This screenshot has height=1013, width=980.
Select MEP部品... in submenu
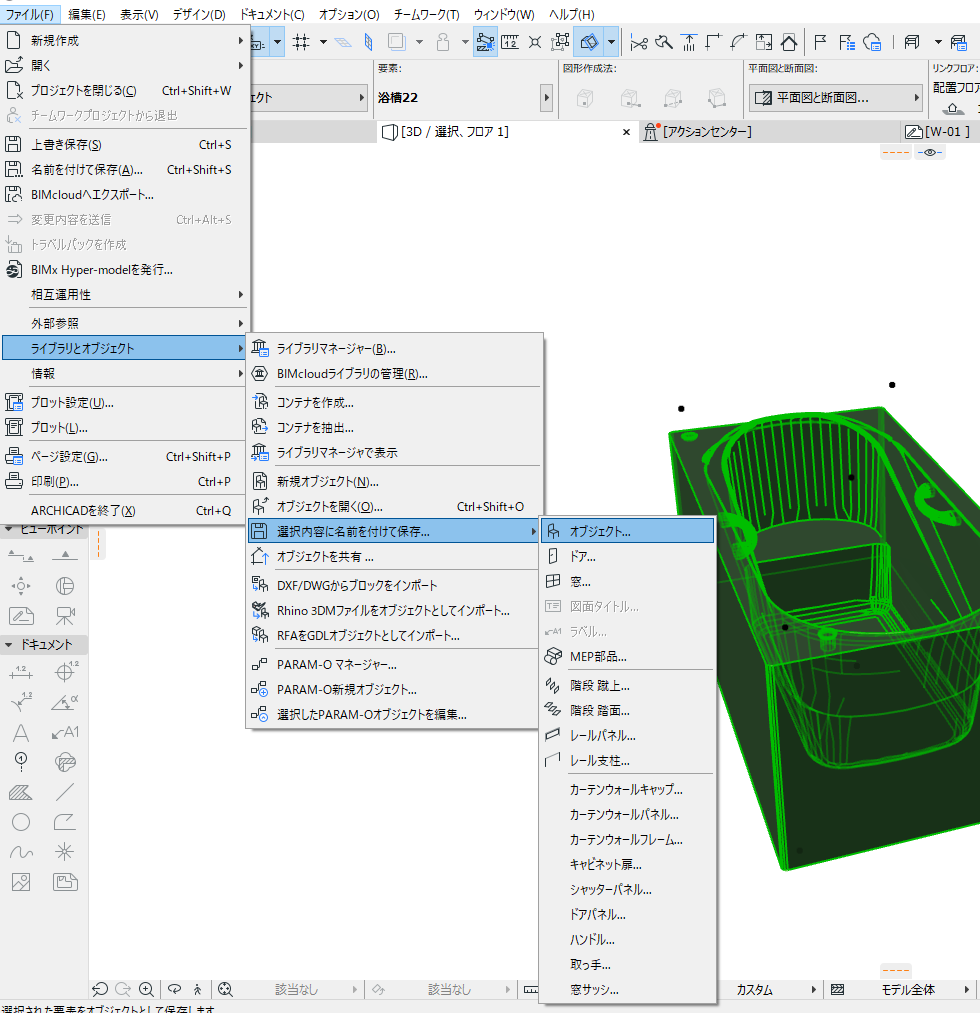point(627,656)
